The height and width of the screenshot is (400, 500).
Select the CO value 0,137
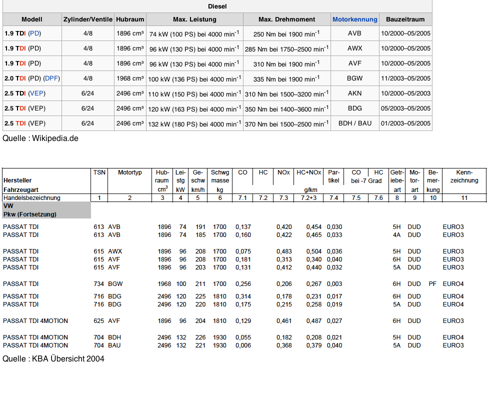point(243,227)
